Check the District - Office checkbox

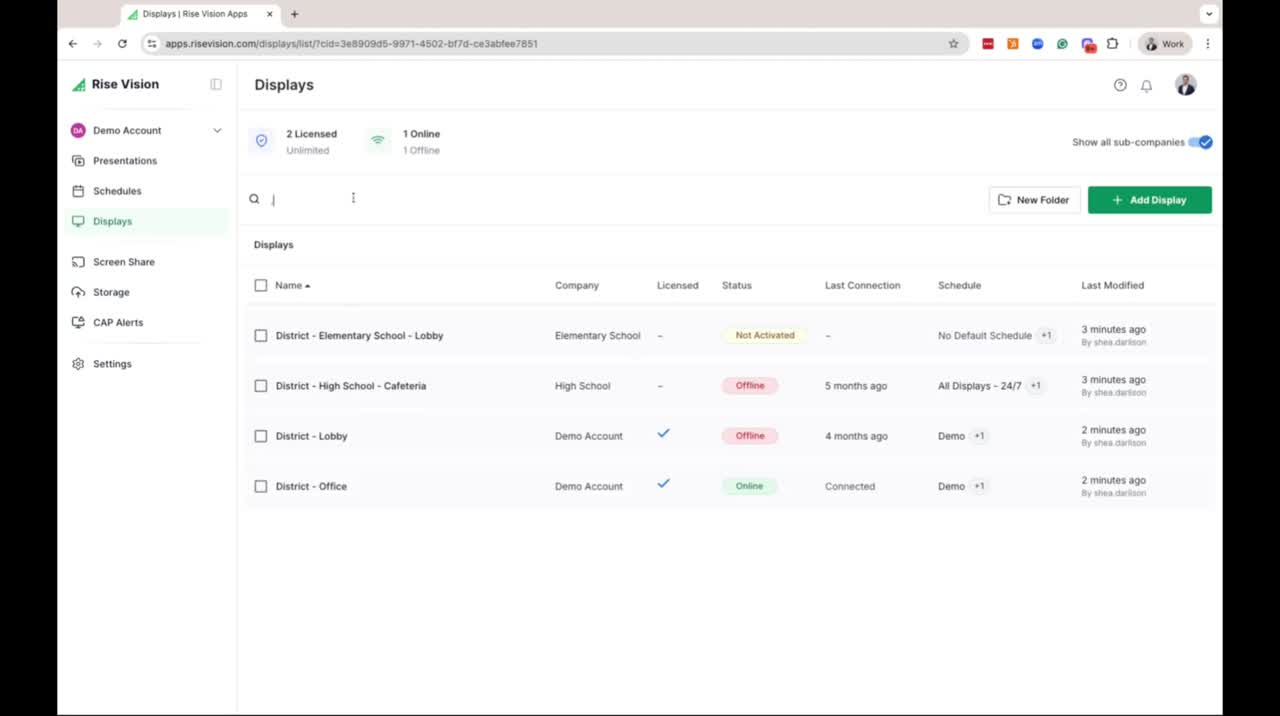[x=261, y=486]
